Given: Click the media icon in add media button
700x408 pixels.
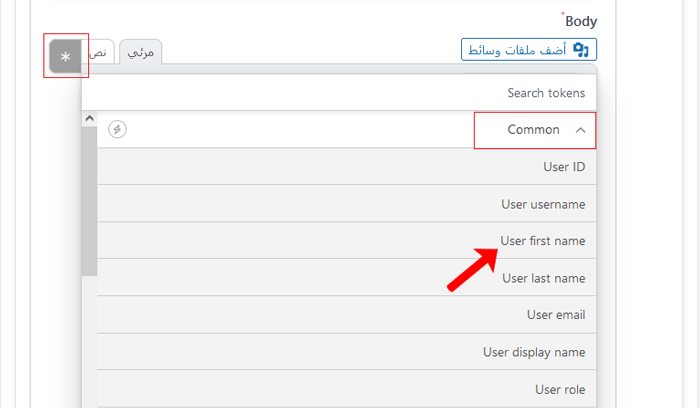Looking at the screenshot, I should click(579, 50).
